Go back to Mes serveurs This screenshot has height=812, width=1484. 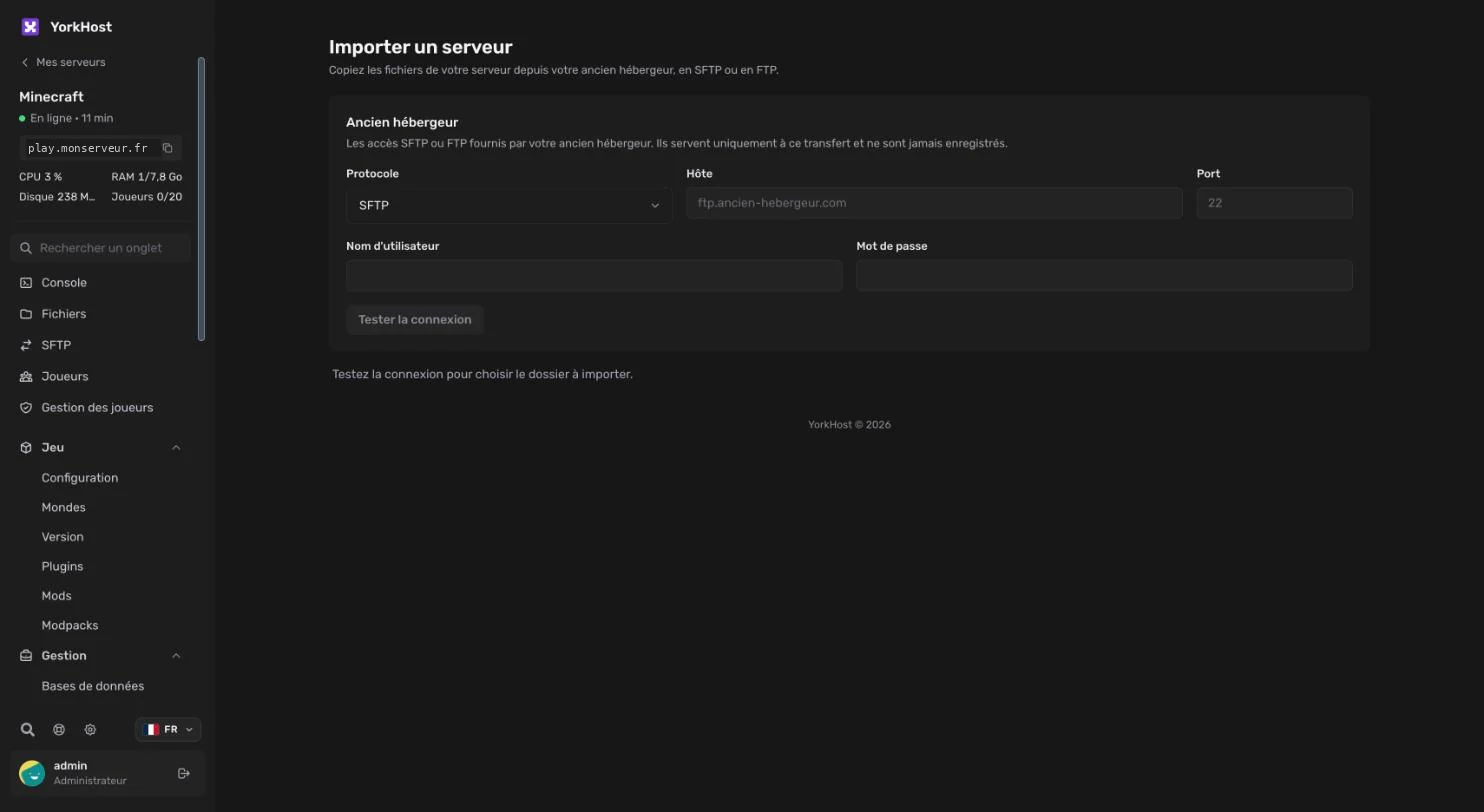coord(62,62)
